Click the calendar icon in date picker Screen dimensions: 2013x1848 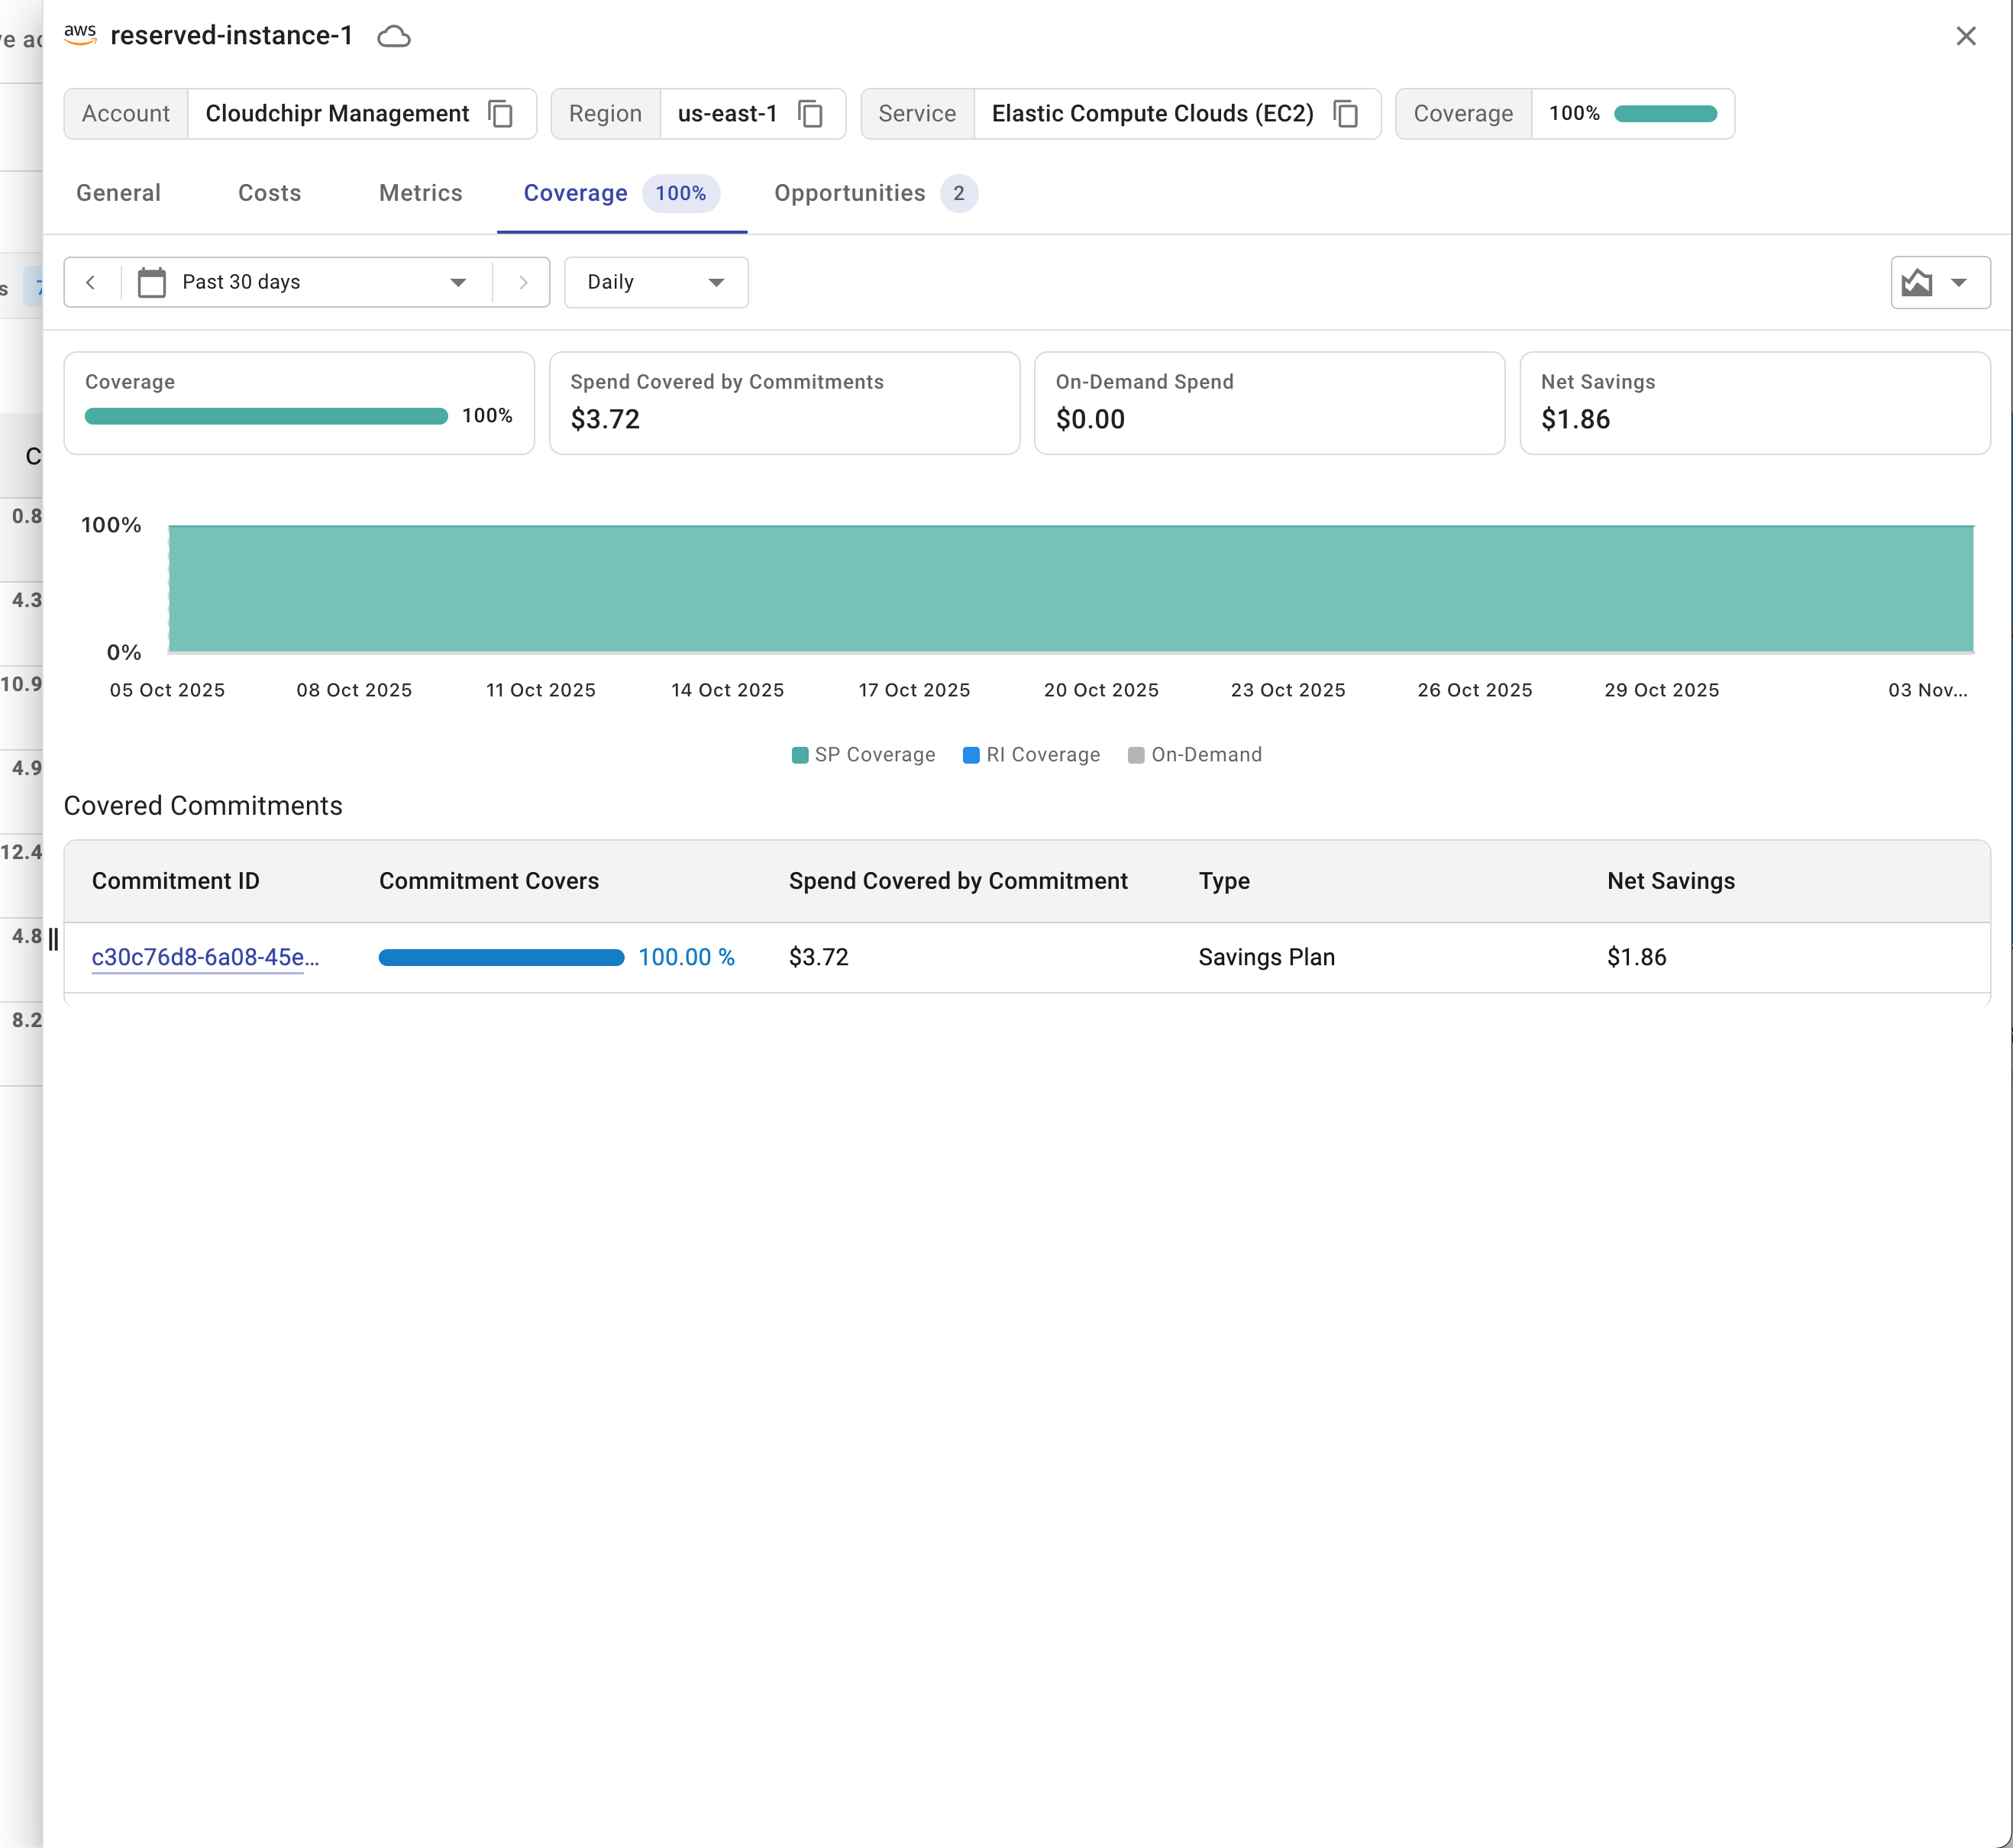pos(152,282)
